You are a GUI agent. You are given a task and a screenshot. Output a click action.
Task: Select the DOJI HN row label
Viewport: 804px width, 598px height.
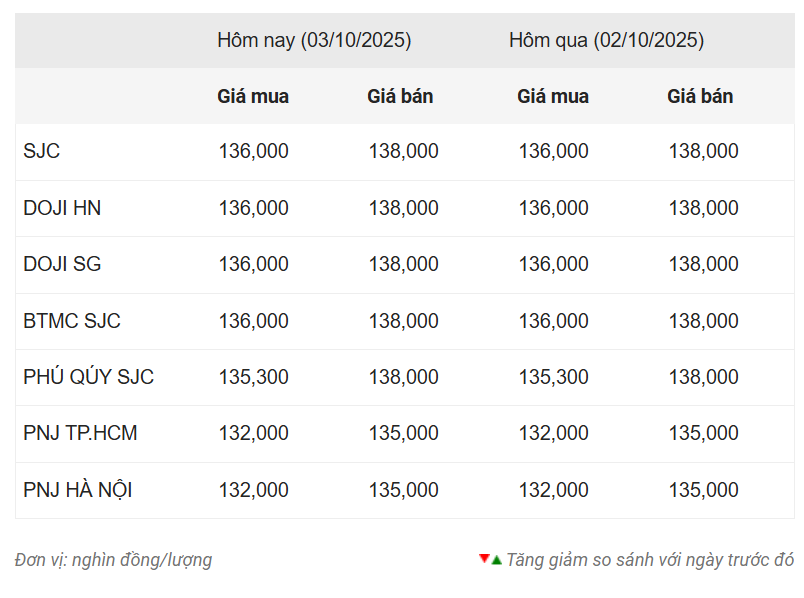(62, 208)
